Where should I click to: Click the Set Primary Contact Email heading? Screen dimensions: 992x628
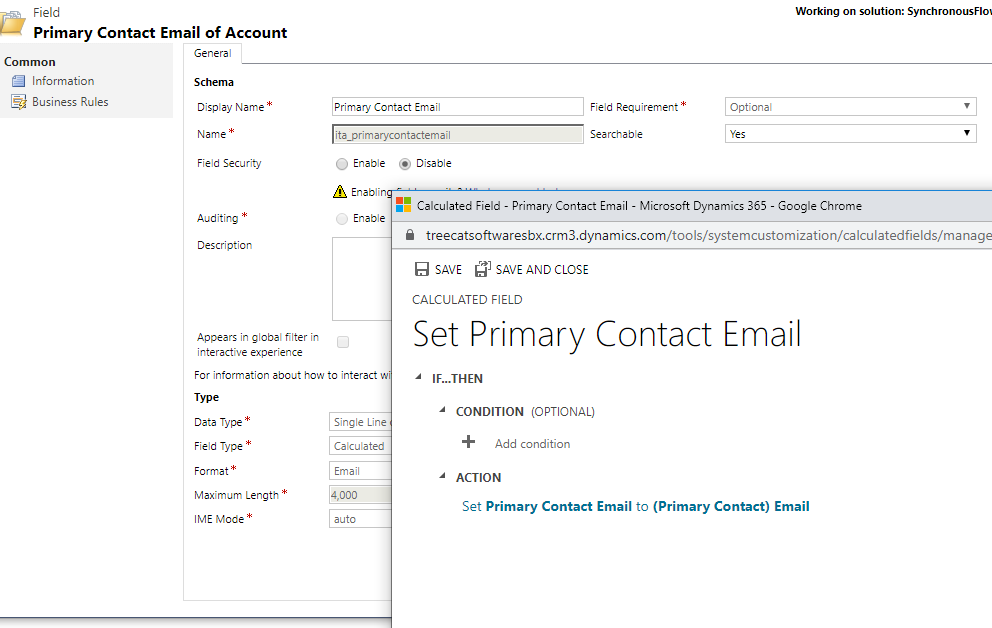click(x=607, y=334)
